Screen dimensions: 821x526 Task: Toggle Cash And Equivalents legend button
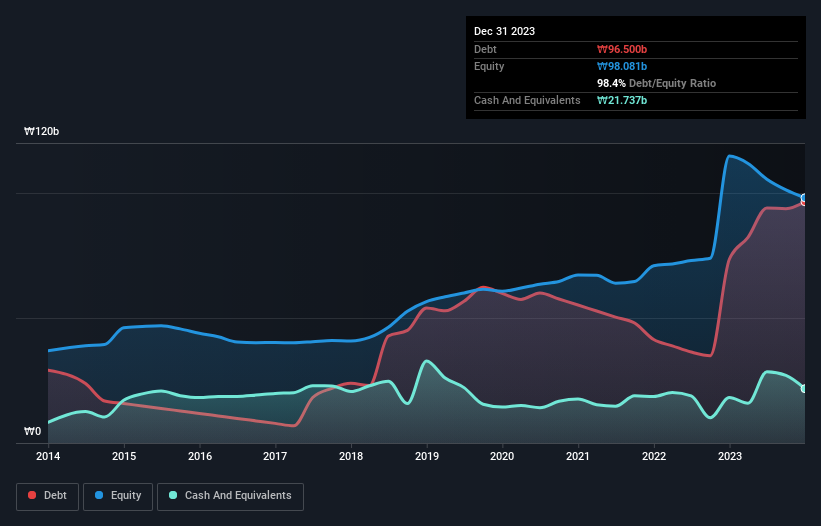(230, 496)
